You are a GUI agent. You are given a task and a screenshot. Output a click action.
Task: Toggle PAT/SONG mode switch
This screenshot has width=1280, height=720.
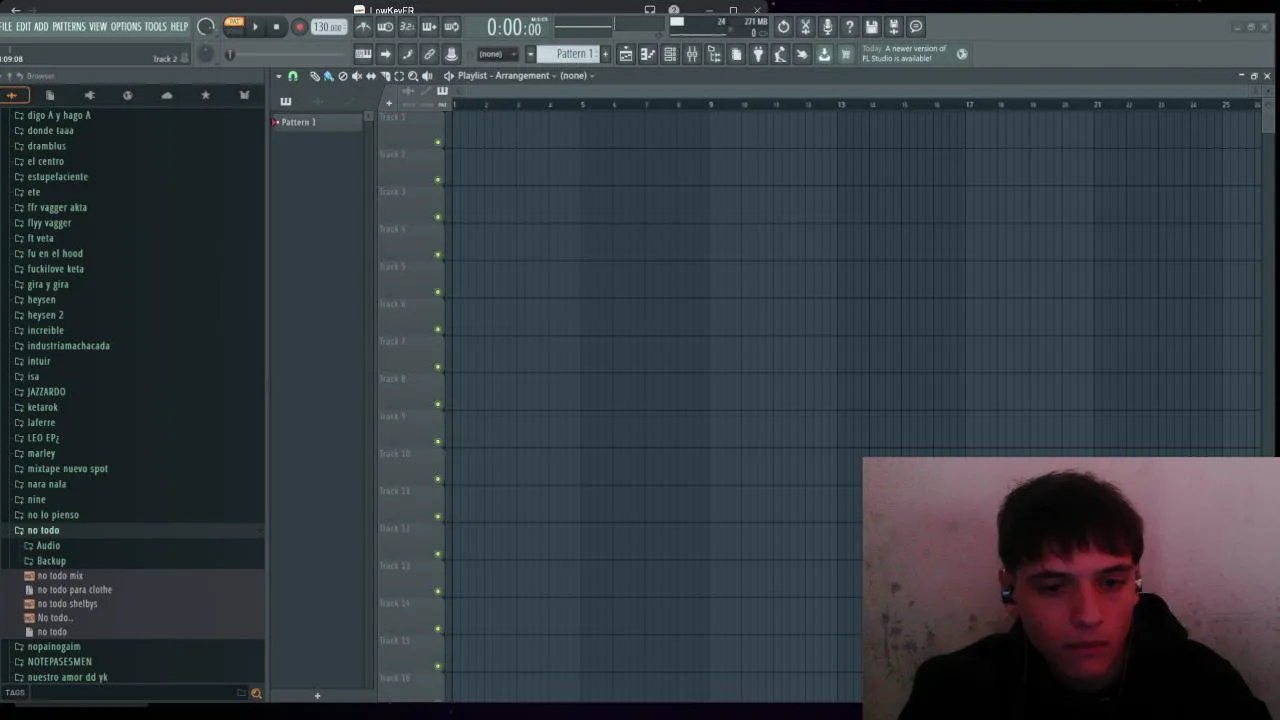(x=234, y=26)
